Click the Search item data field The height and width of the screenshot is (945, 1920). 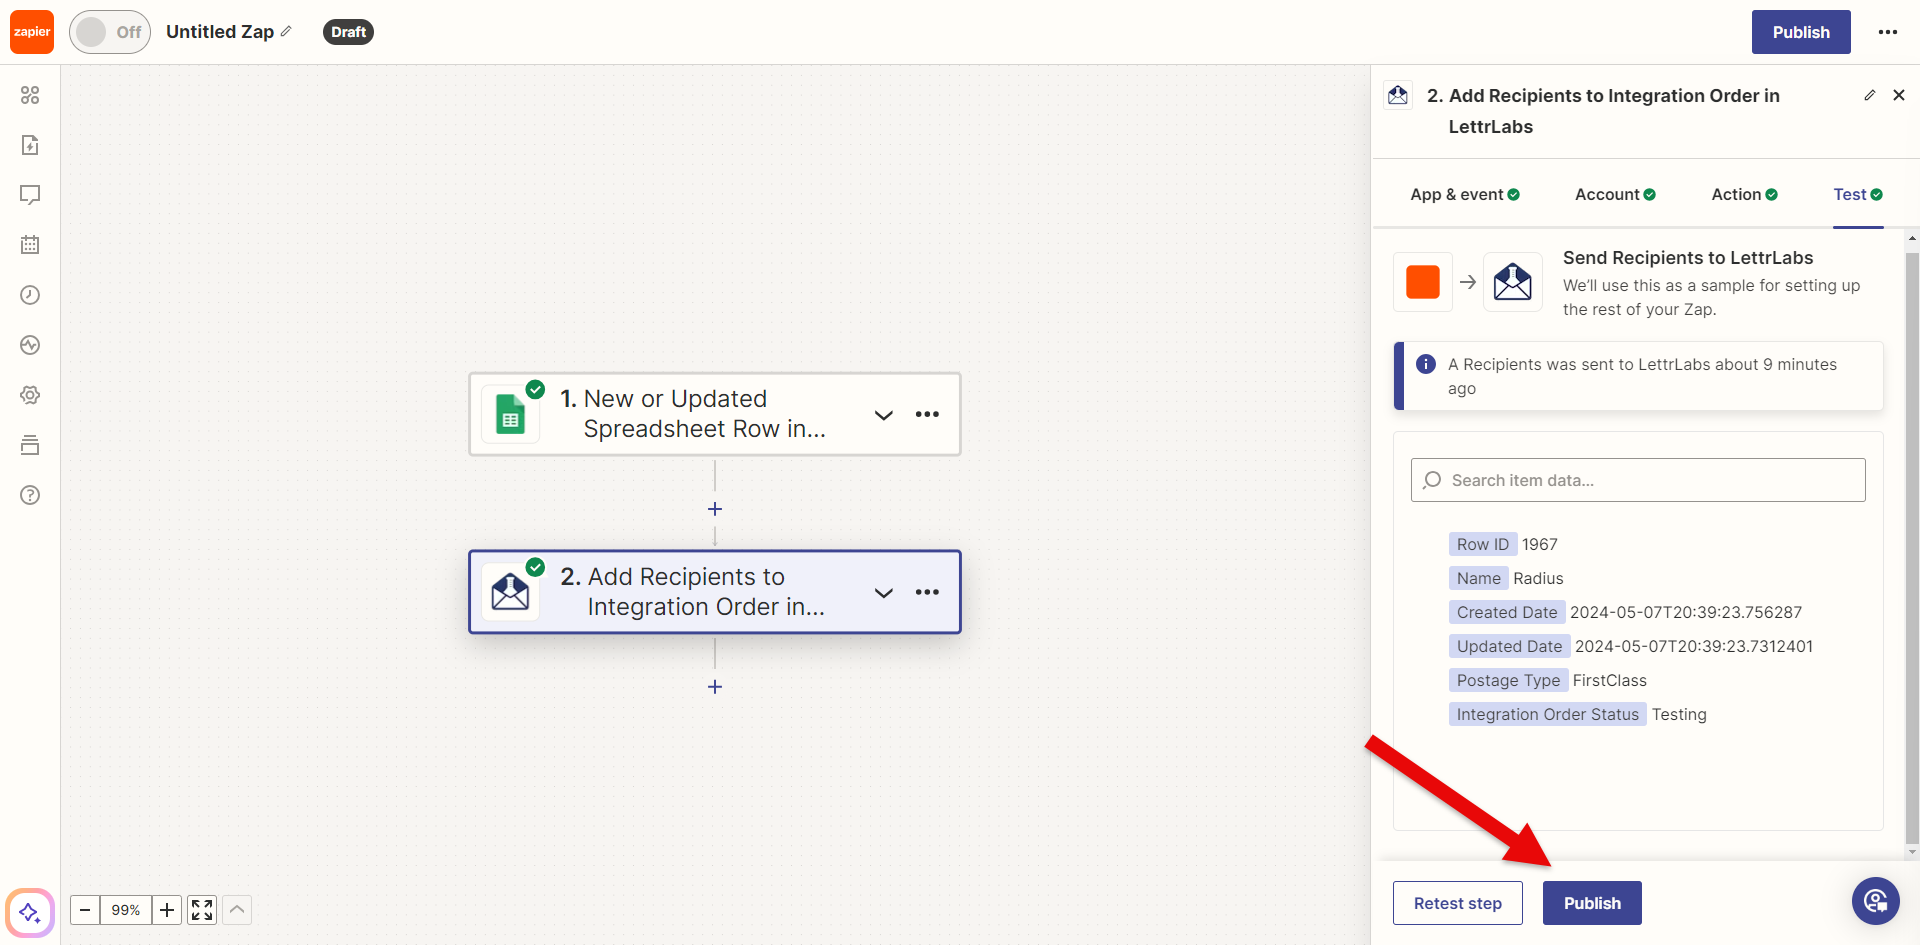[1638, 480]
